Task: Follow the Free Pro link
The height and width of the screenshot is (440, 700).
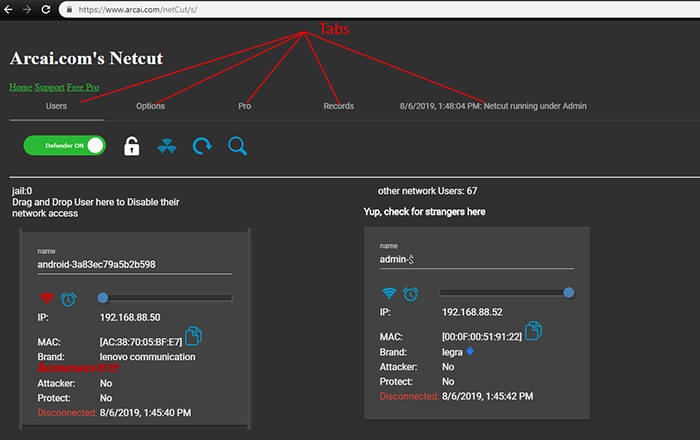Action: tap(83, 87)
